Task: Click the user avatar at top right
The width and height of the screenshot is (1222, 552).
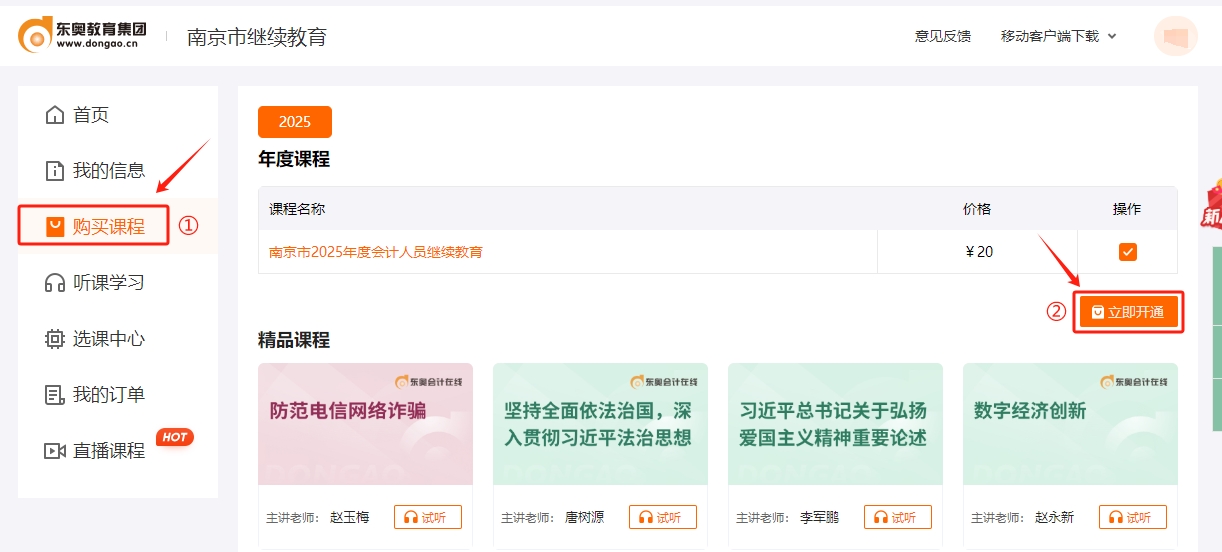Action: coord(1175,36)
